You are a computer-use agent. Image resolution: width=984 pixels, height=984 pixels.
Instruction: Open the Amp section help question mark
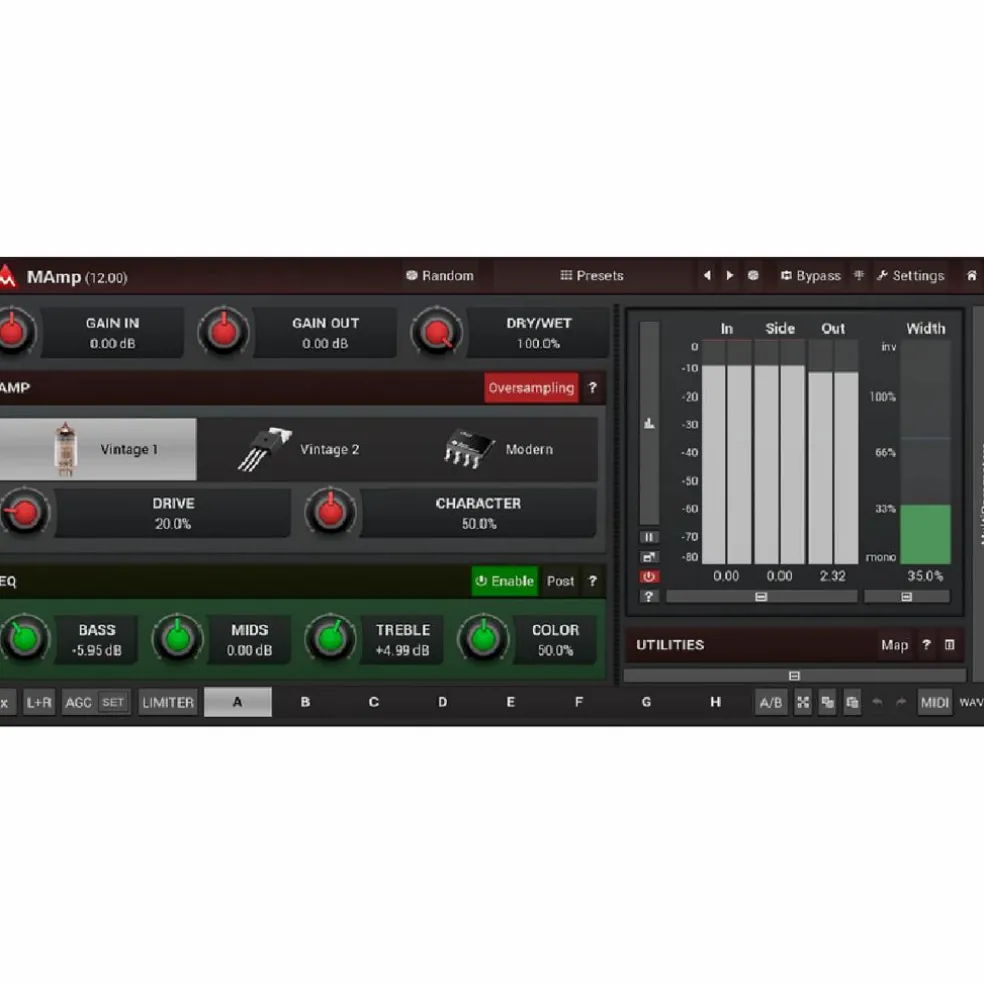592,388
